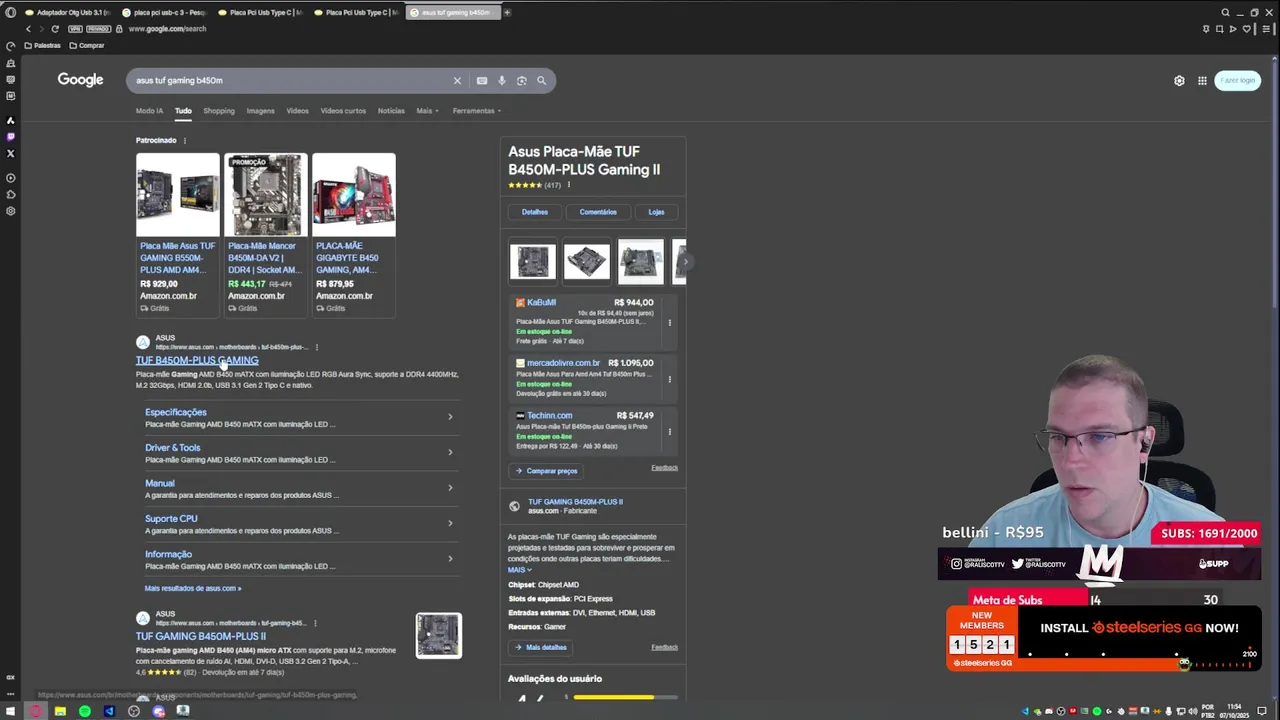Viewport: 1280px width, 720px height.
Task: Open the more options beside Patrocinado label
Action: 185,141
